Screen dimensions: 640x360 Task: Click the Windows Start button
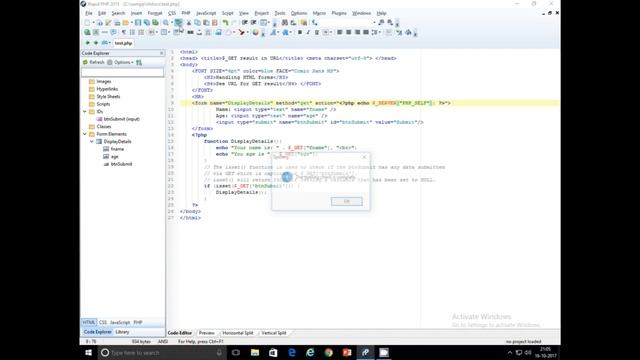(89, 353)
